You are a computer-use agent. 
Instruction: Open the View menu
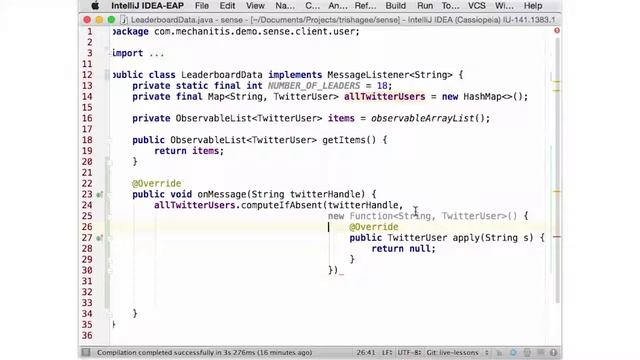tap(255, 6)
